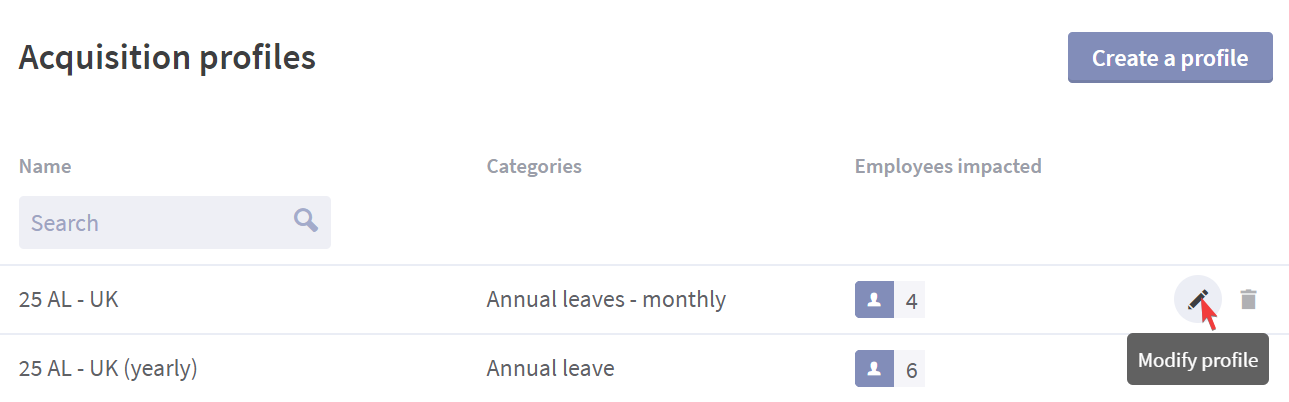Screen dimensions: 1289x402
Task: Click the empty space right of yearly row badge
Action: pyautogui.click(x=1020, y=370)
